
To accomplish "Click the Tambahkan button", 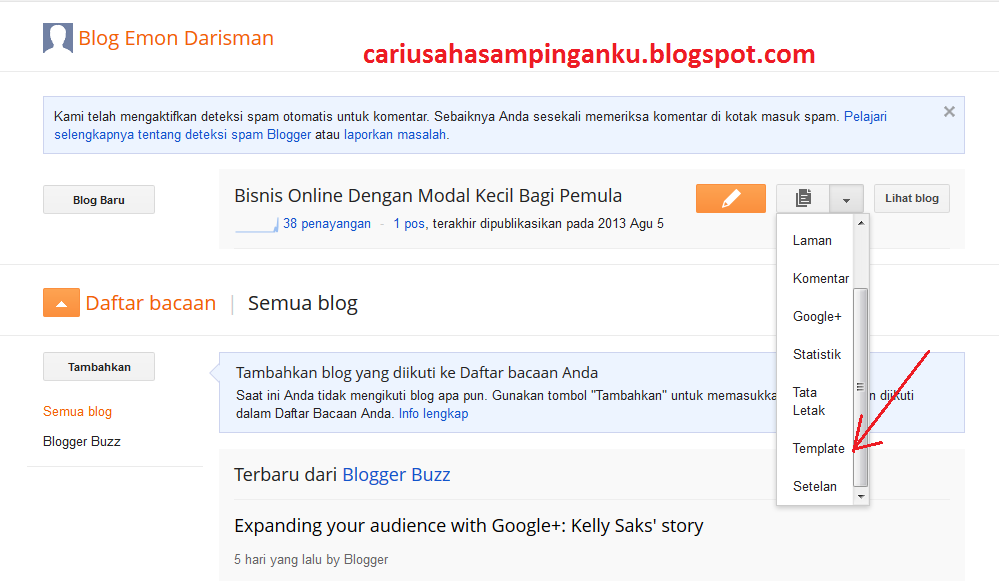I will tap(99, 367).
